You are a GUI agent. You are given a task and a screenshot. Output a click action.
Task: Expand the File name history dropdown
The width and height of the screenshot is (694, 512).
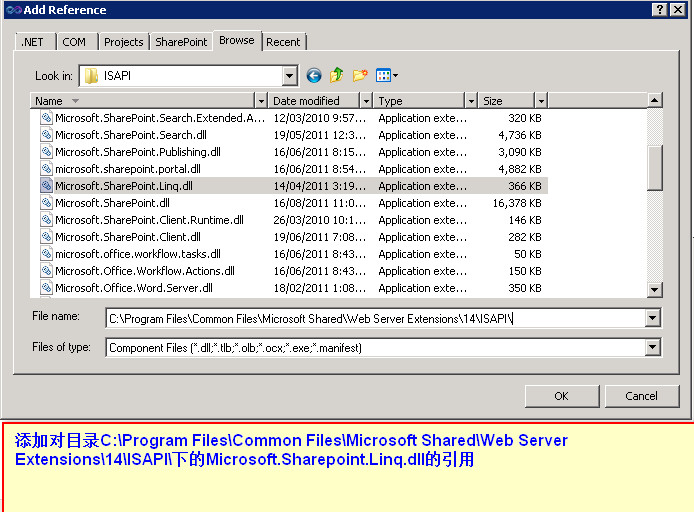point(652,318)
